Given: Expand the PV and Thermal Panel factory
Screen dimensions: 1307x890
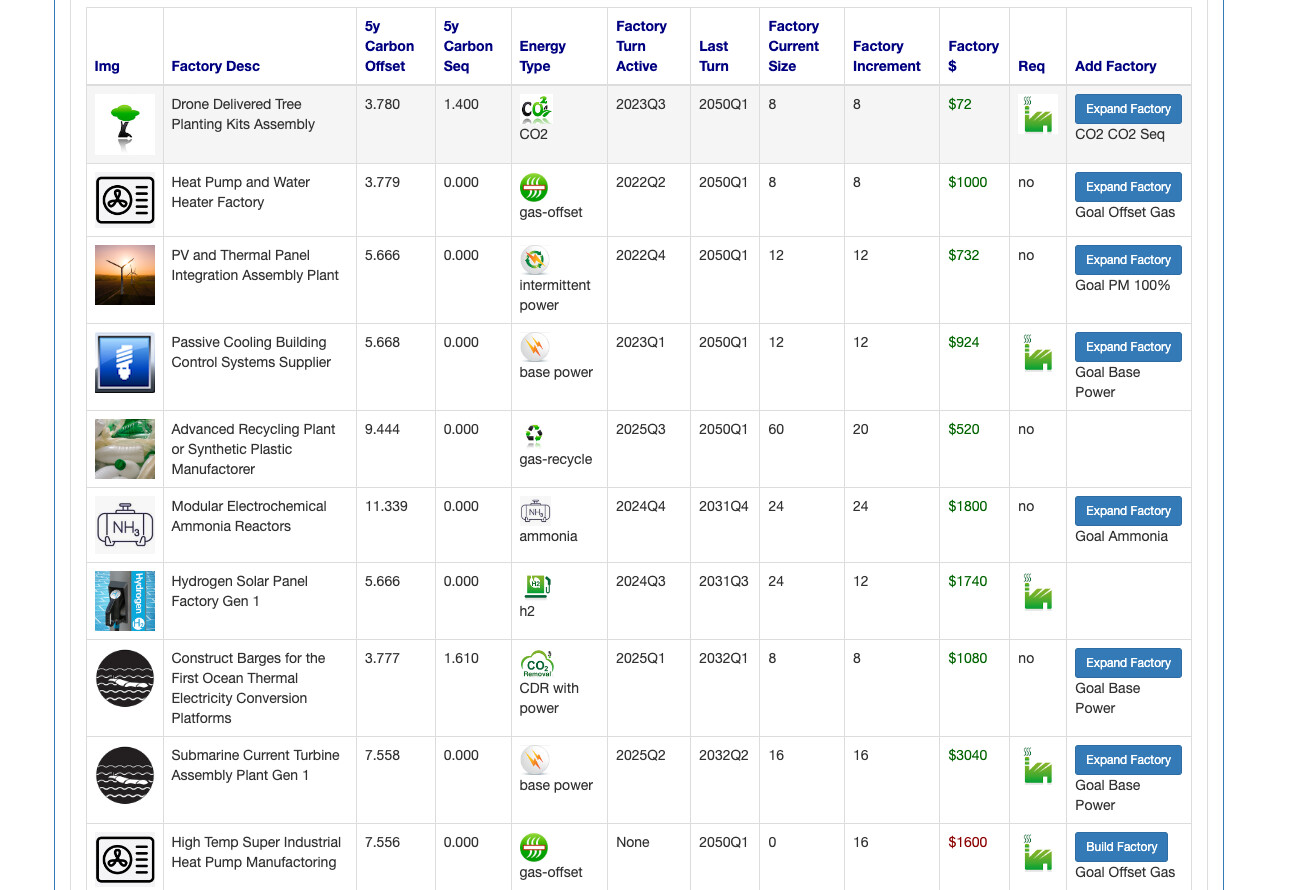Looking at the screenshot, I should (x=1128, y=260).
